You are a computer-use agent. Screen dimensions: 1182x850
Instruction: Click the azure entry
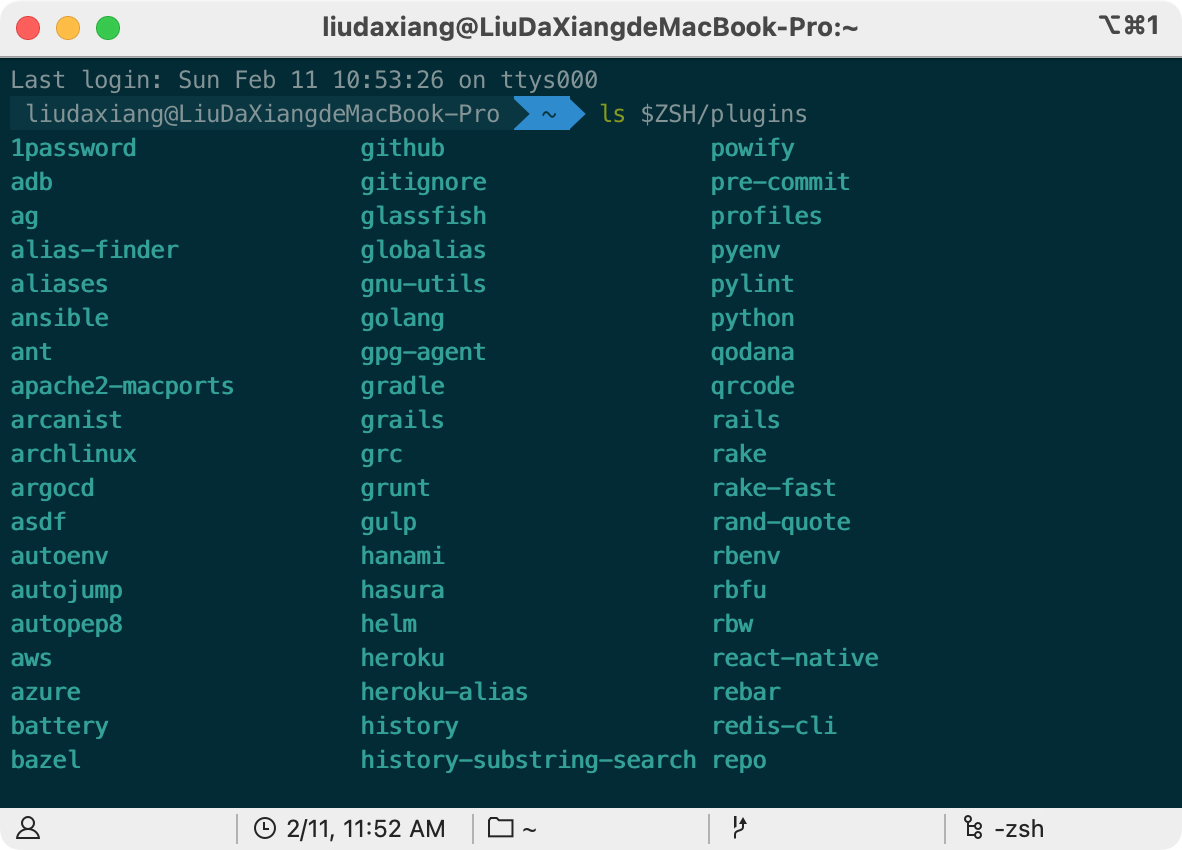(x=45, y=692)
